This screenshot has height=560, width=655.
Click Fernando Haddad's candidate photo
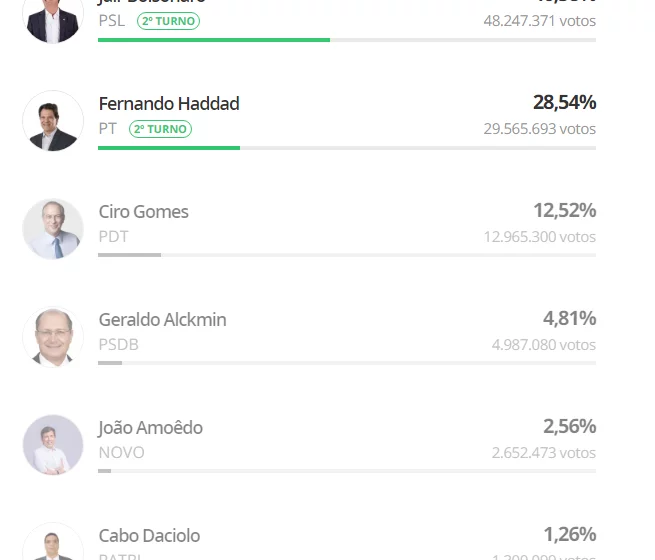[53, 121]
